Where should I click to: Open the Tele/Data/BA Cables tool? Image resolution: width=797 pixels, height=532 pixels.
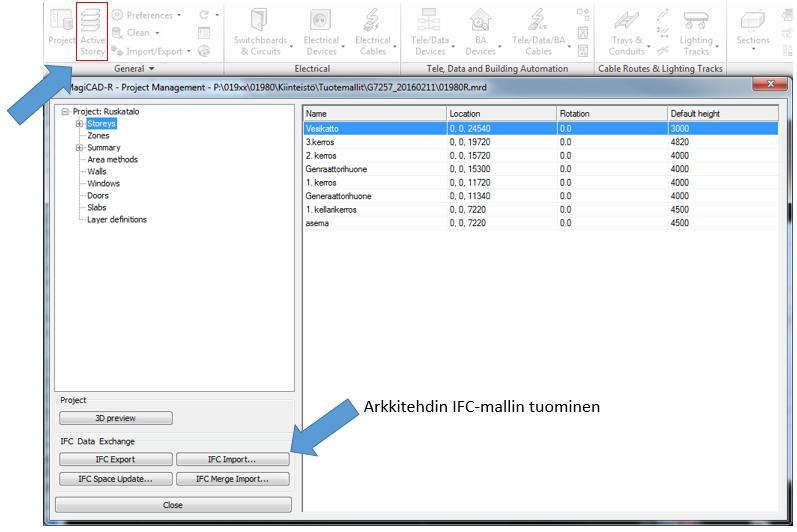click(539, 32)
